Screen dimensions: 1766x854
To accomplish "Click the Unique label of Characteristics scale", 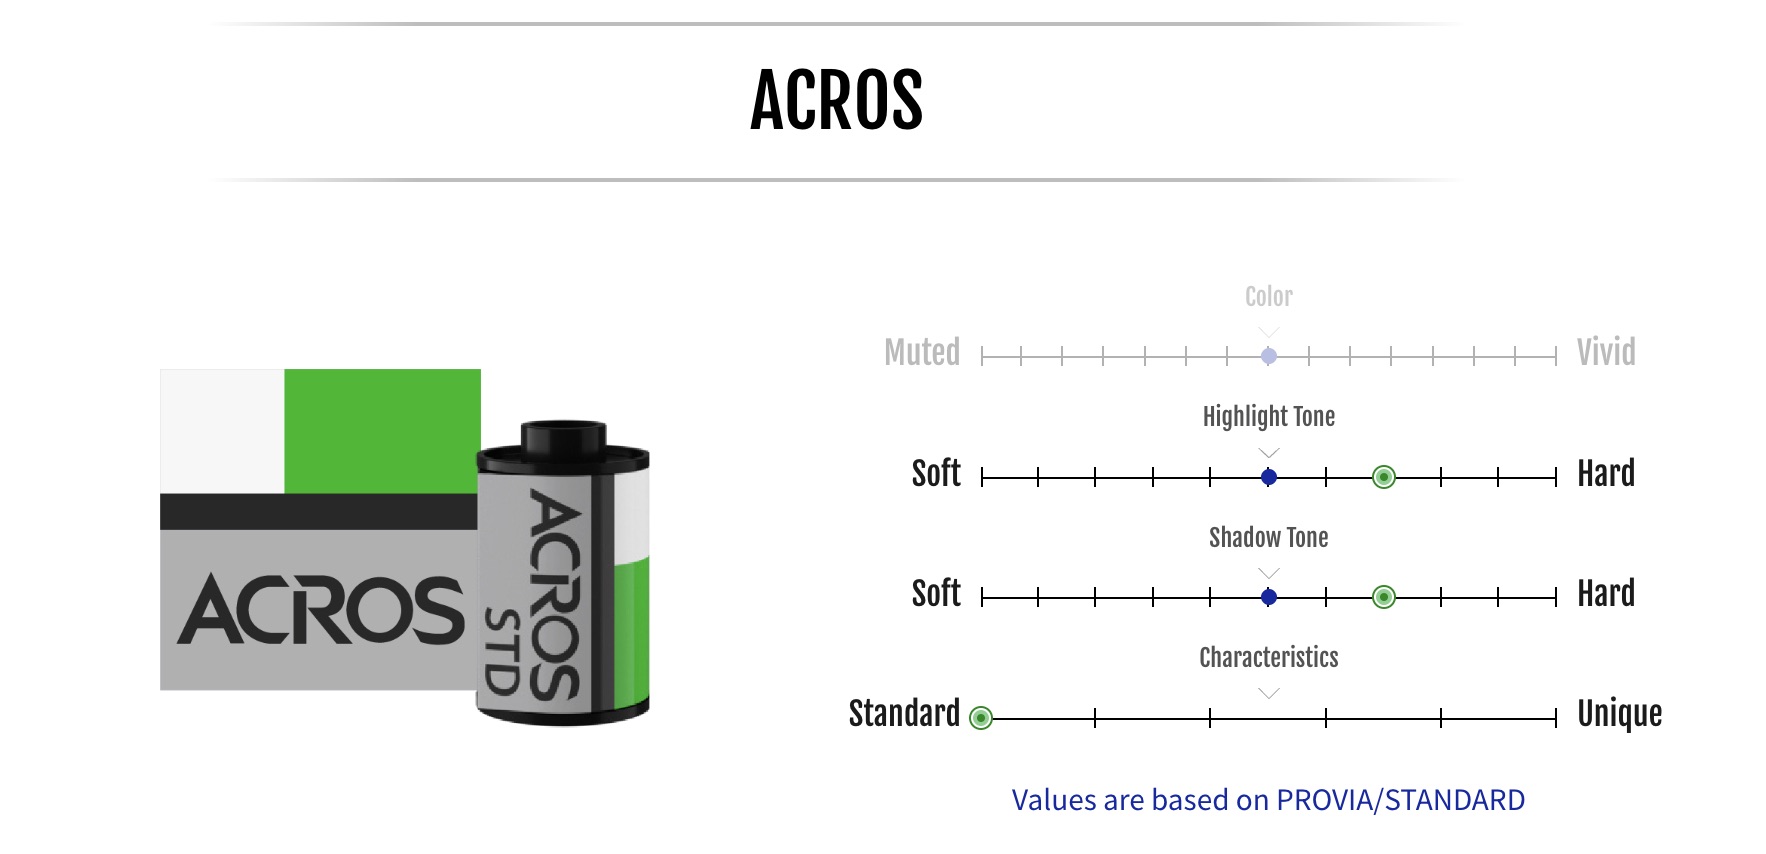I will click(x=1620, y=714).
